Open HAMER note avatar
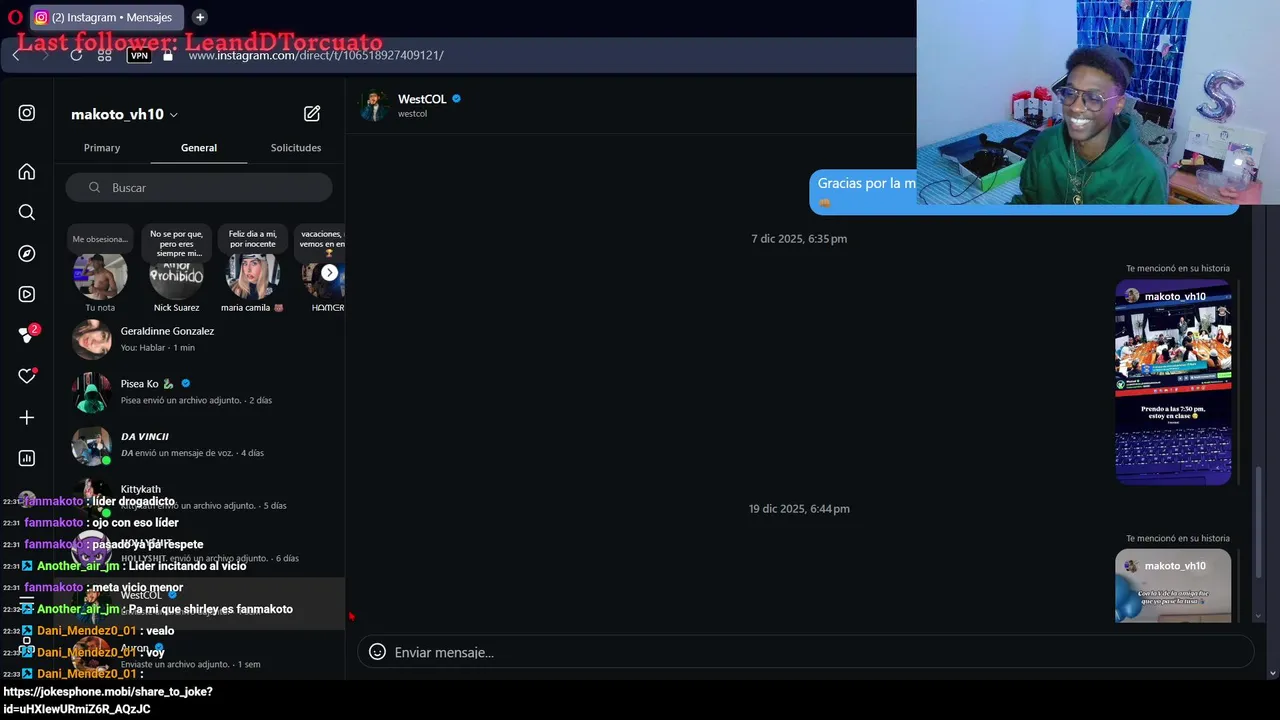The width and height of the screenshot is (1280, 720). pos(325,280)
